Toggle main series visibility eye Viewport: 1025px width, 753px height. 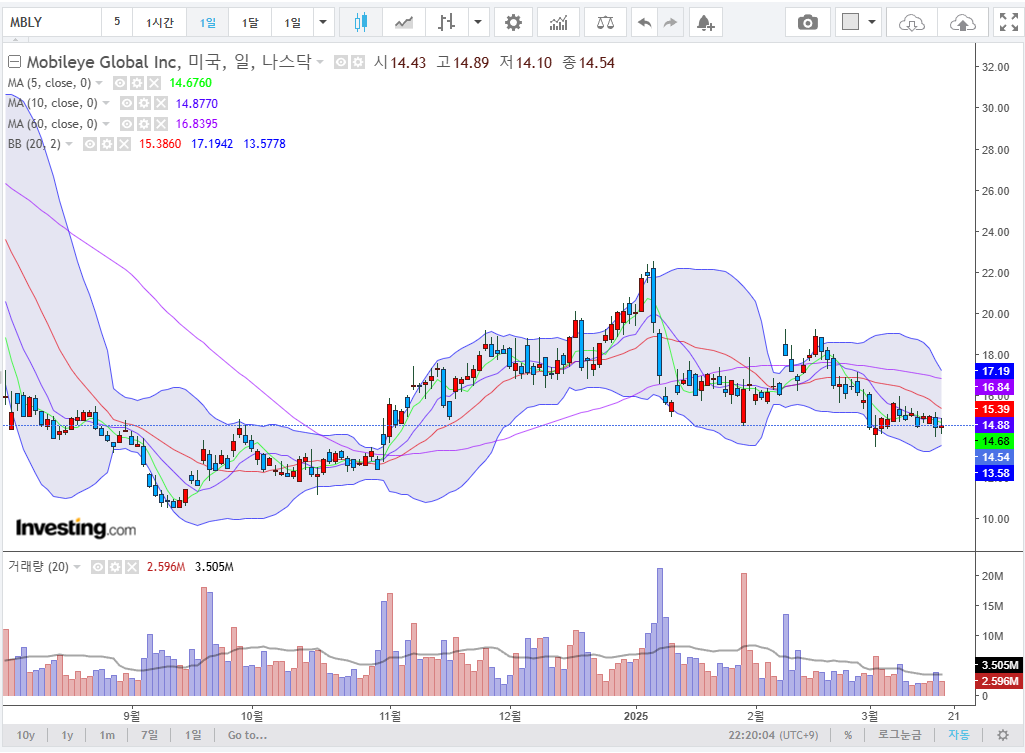[341, 63]
